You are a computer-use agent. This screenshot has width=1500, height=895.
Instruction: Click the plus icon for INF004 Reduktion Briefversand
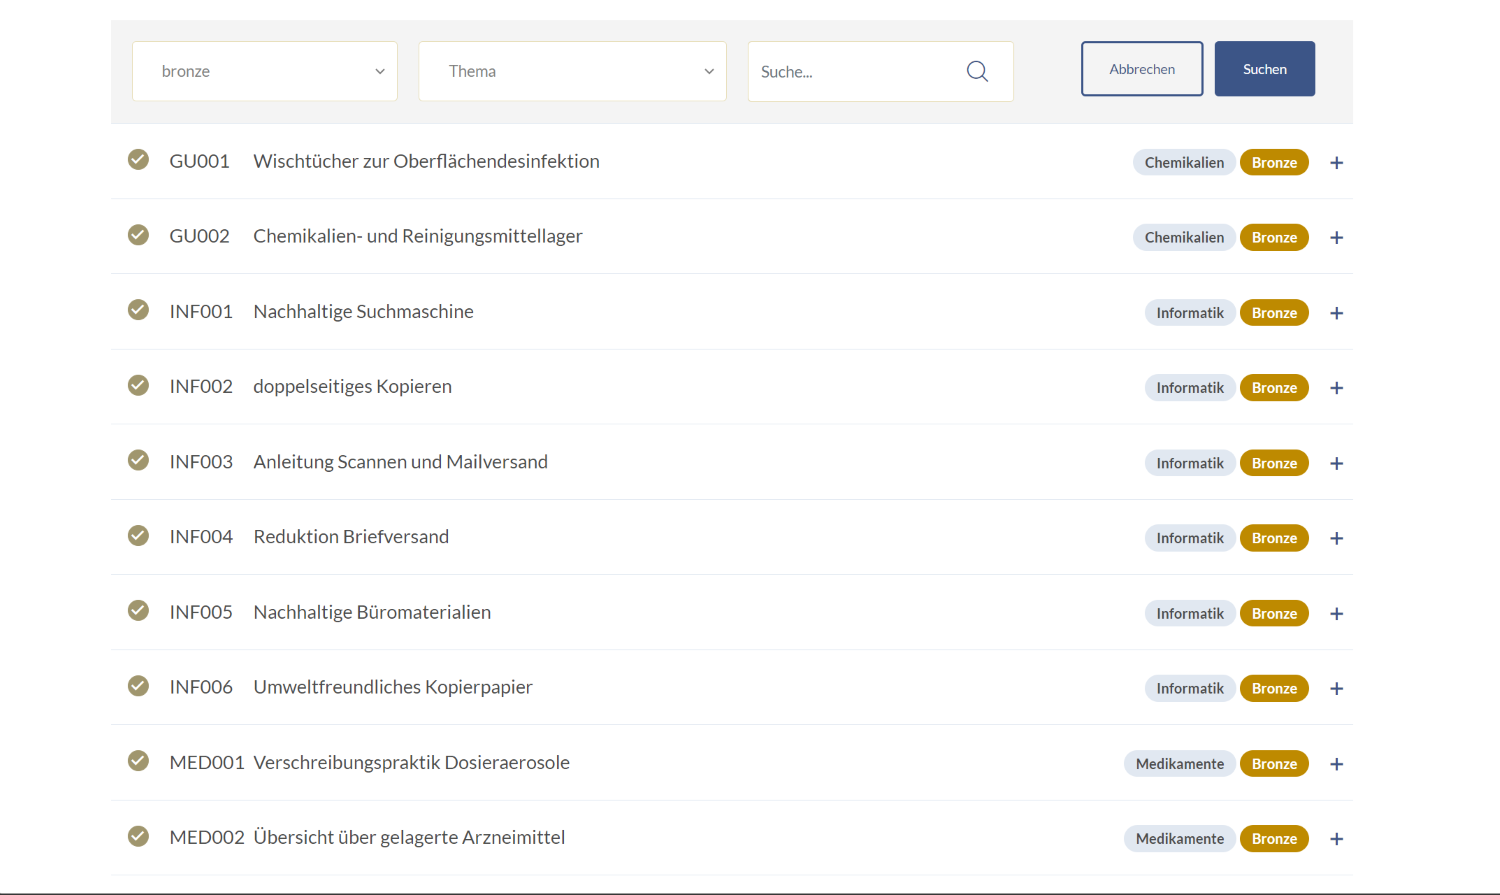pyautogui.click(x=1336, y=538)
